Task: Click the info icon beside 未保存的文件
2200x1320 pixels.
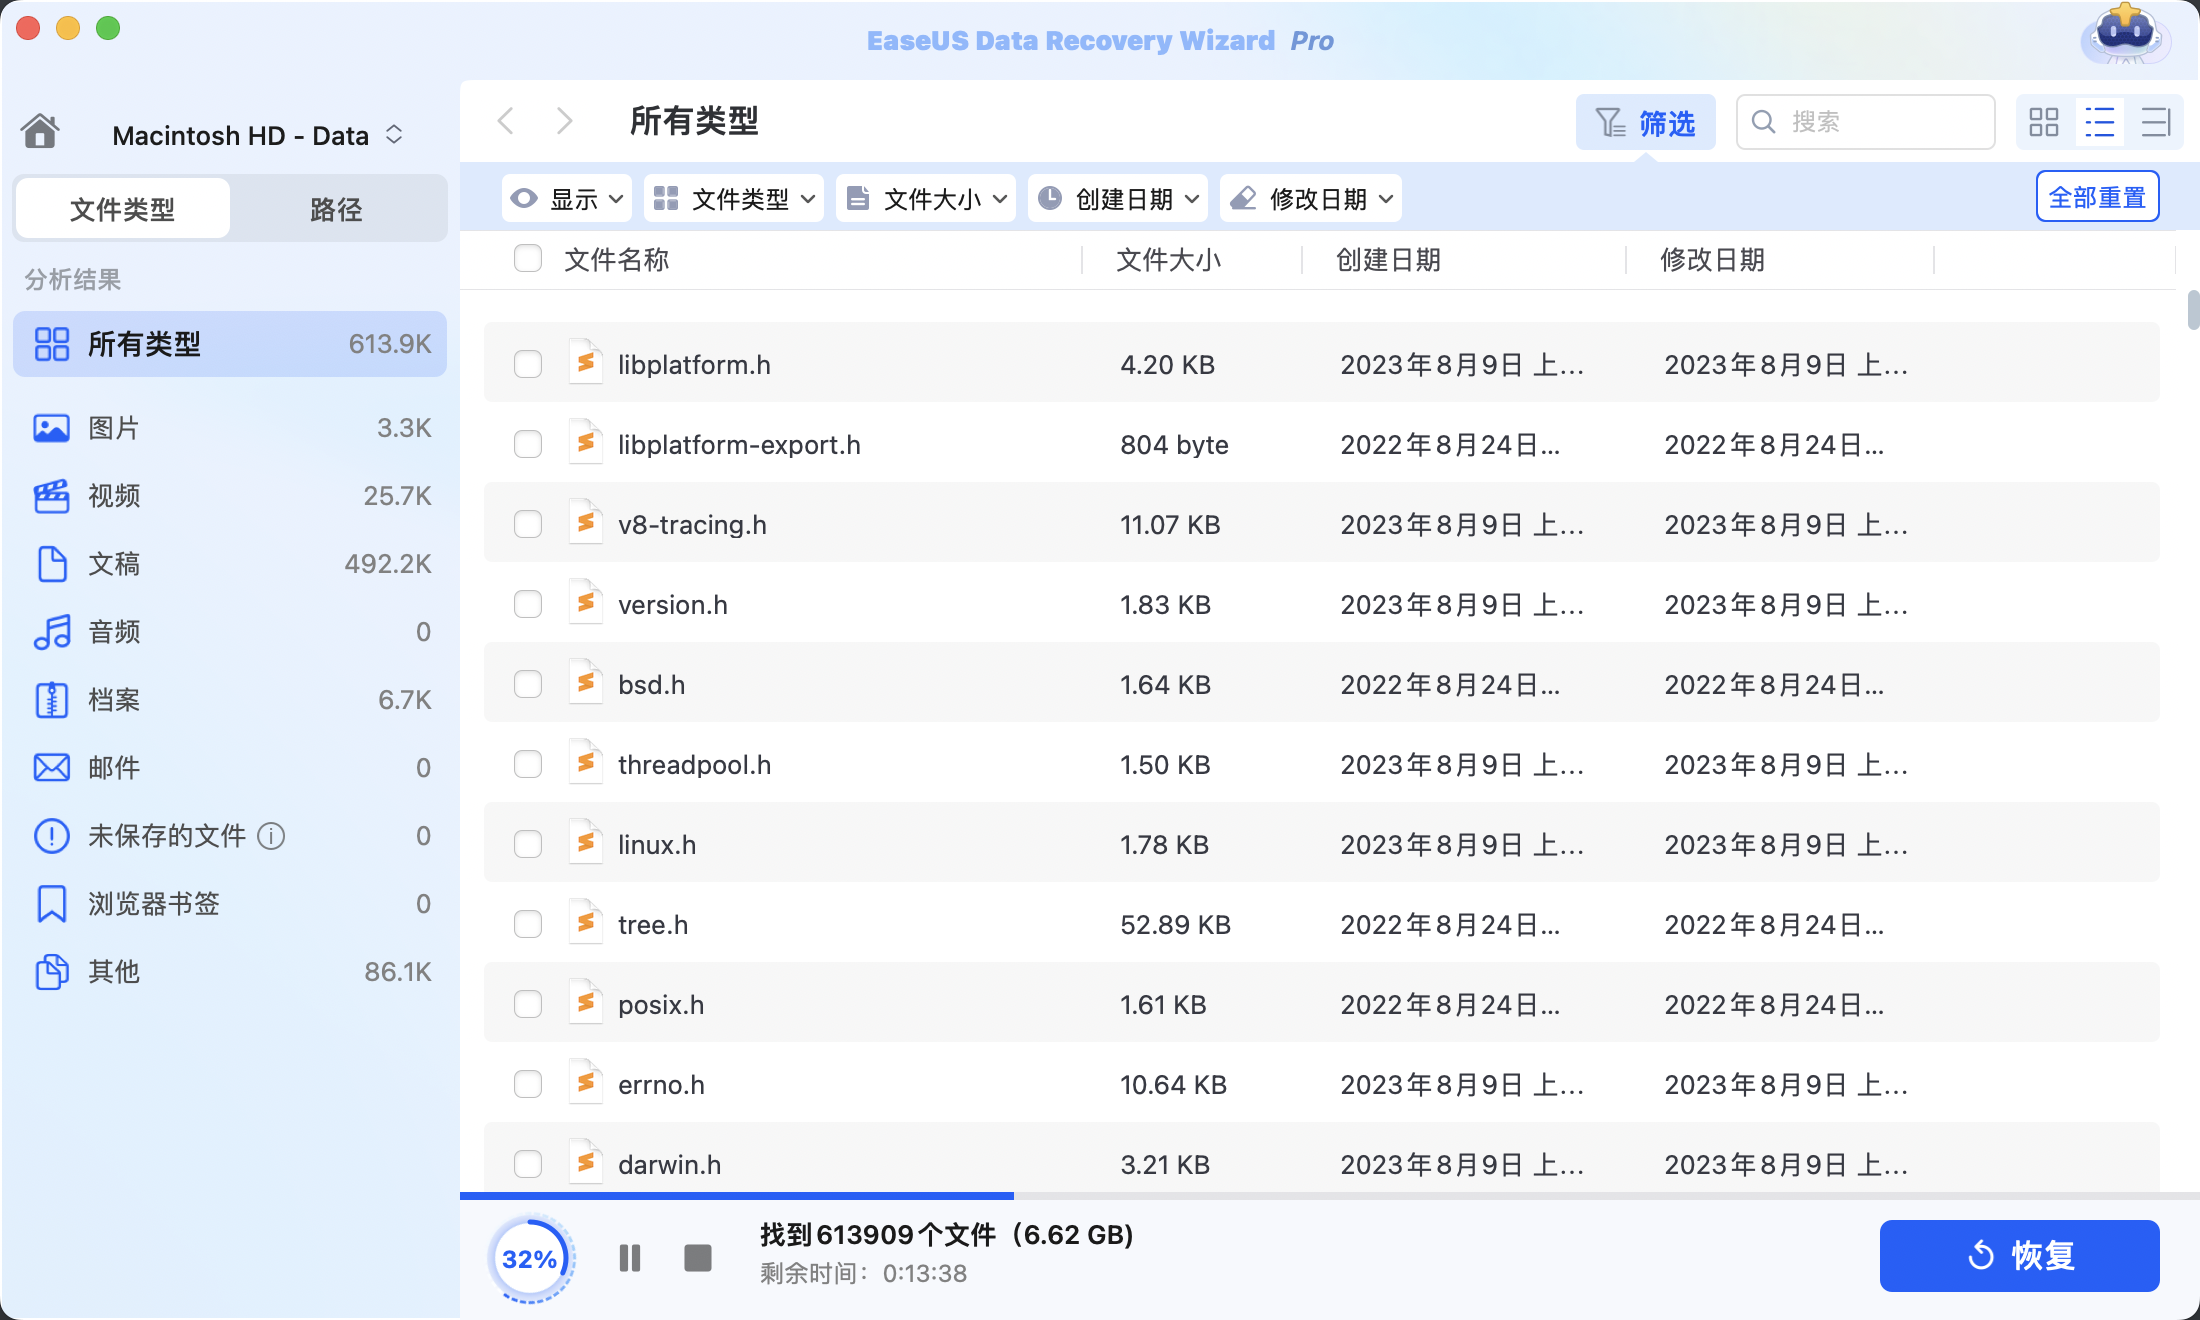Action: pos(271,835)
